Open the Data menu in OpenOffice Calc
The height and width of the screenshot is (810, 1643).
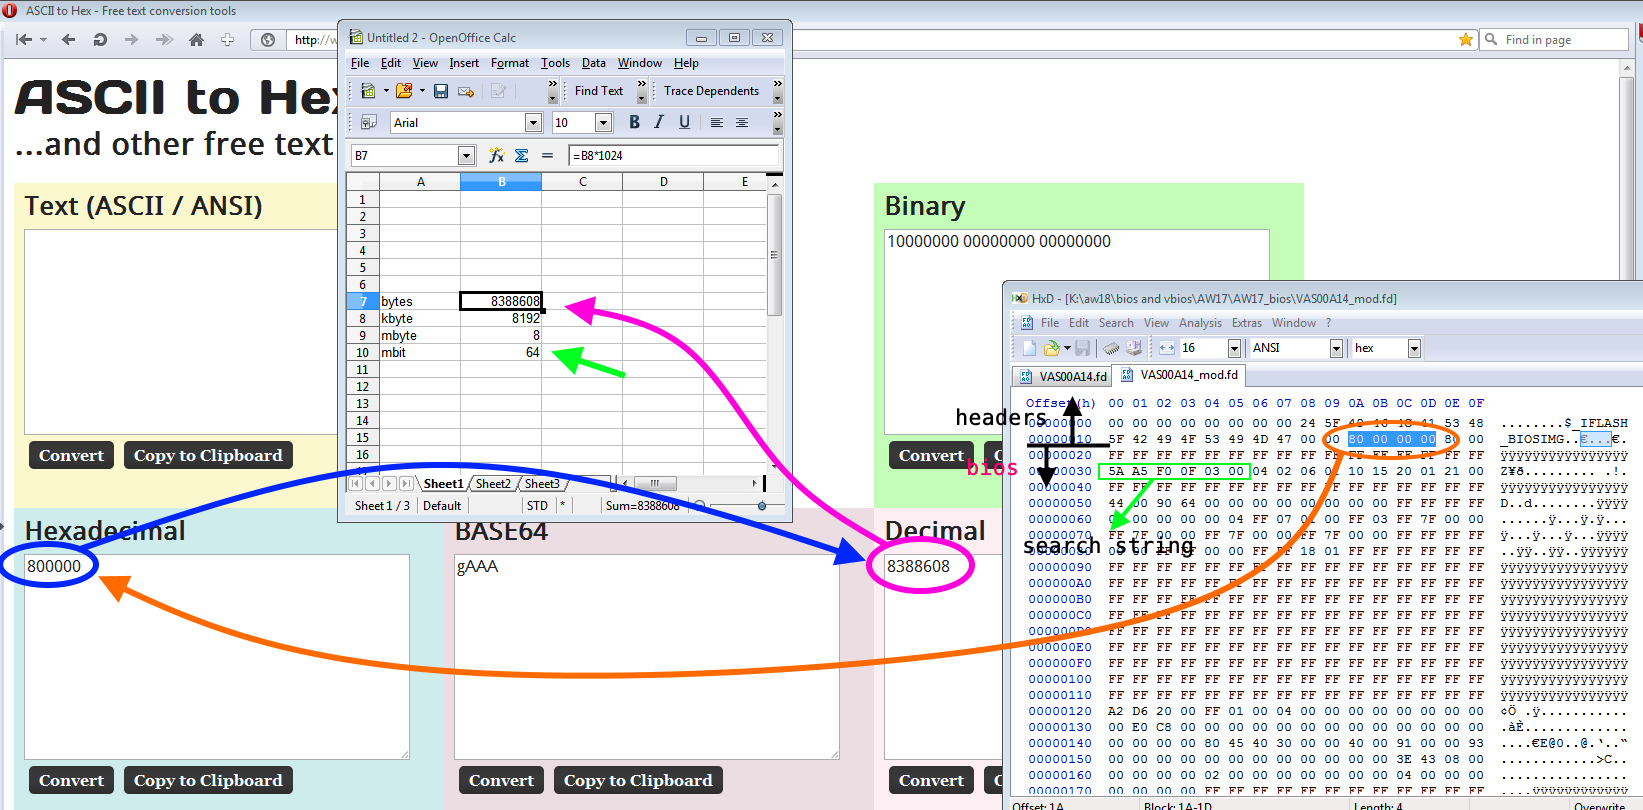tap(594, 63)
